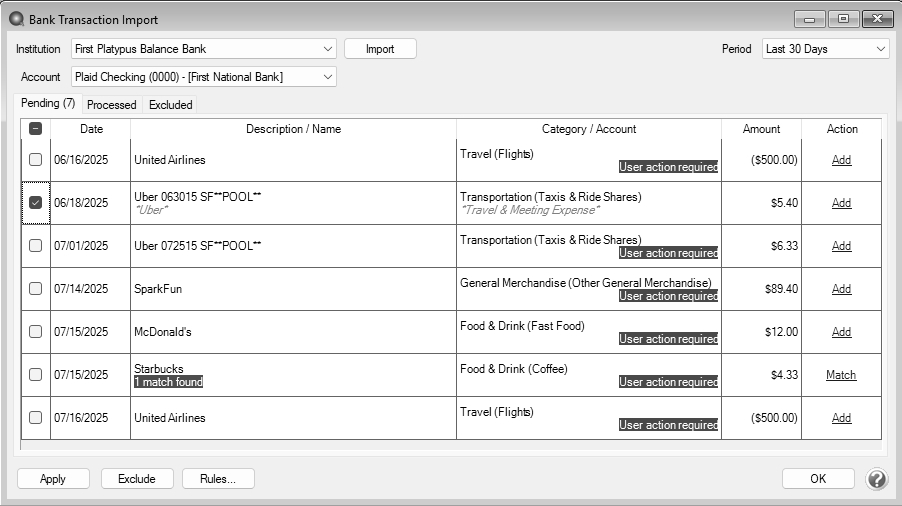Toggle the select-all checkbox in table header
Viewport: 902px width, 506px height.
36,129
